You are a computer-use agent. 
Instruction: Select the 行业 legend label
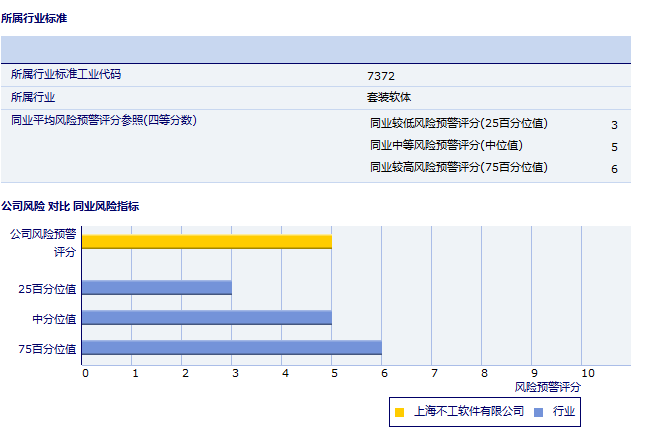pos(564,411)
